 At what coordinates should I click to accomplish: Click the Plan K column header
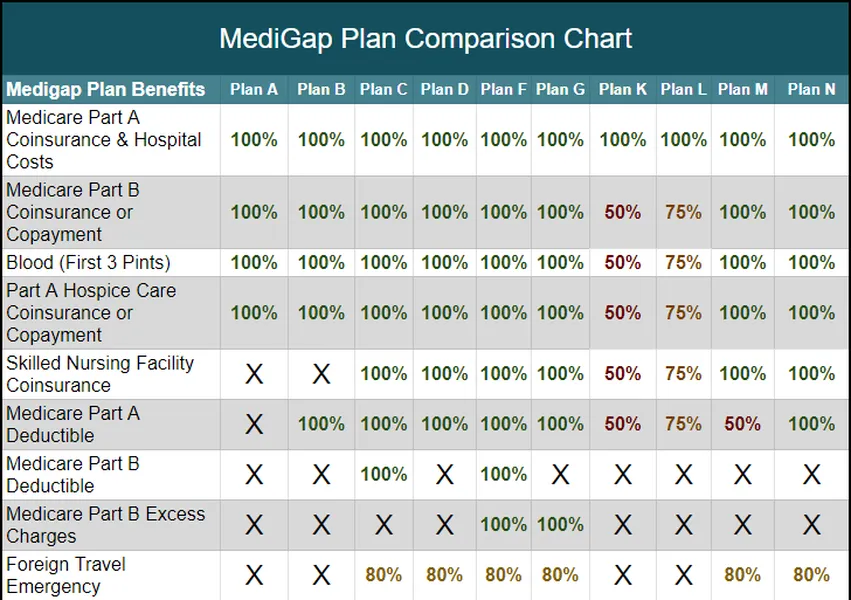click(623, 89)
